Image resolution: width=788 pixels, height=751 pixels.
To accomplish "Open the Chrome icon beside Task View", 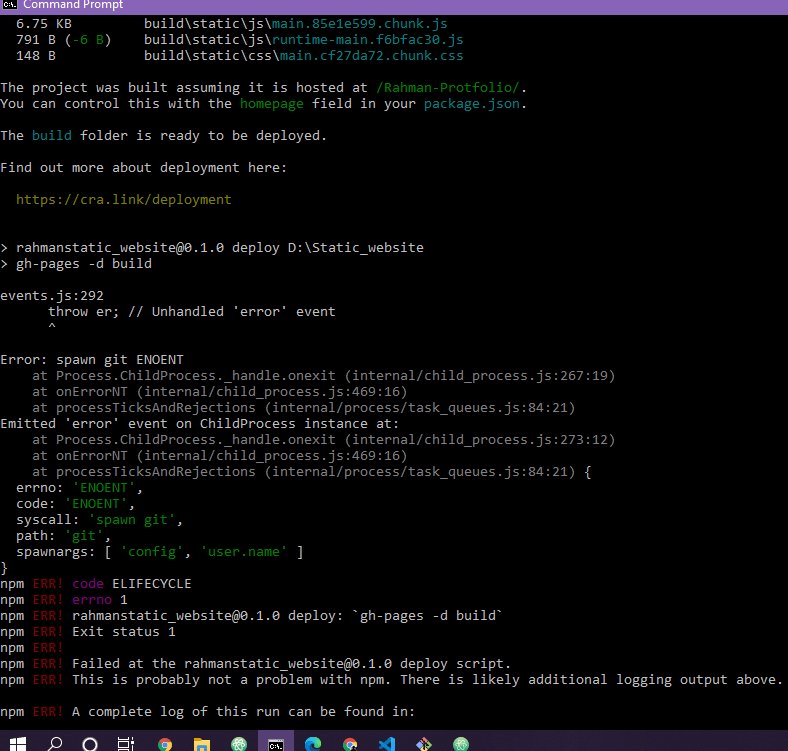I will pyautogui.click(x=165, y=744).
